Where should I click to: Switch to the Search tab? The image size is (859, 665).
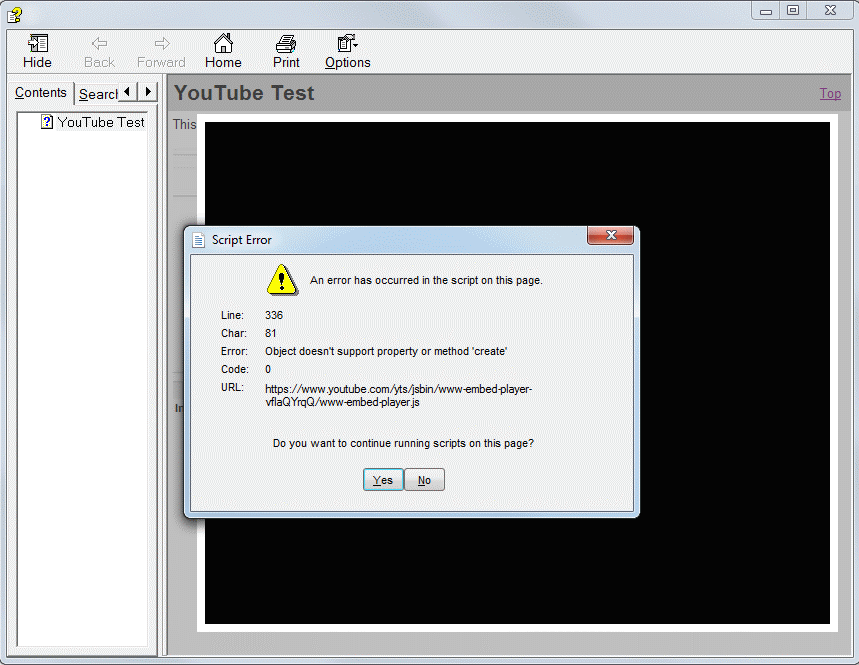coord(98,93)
